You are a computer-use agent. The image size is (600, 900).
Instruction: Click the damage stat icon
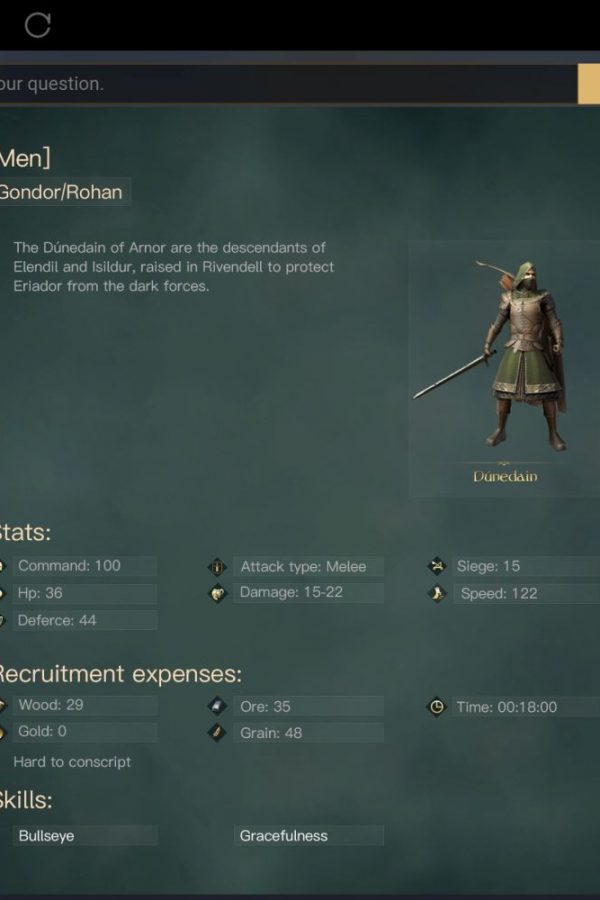tap(218, 593)
